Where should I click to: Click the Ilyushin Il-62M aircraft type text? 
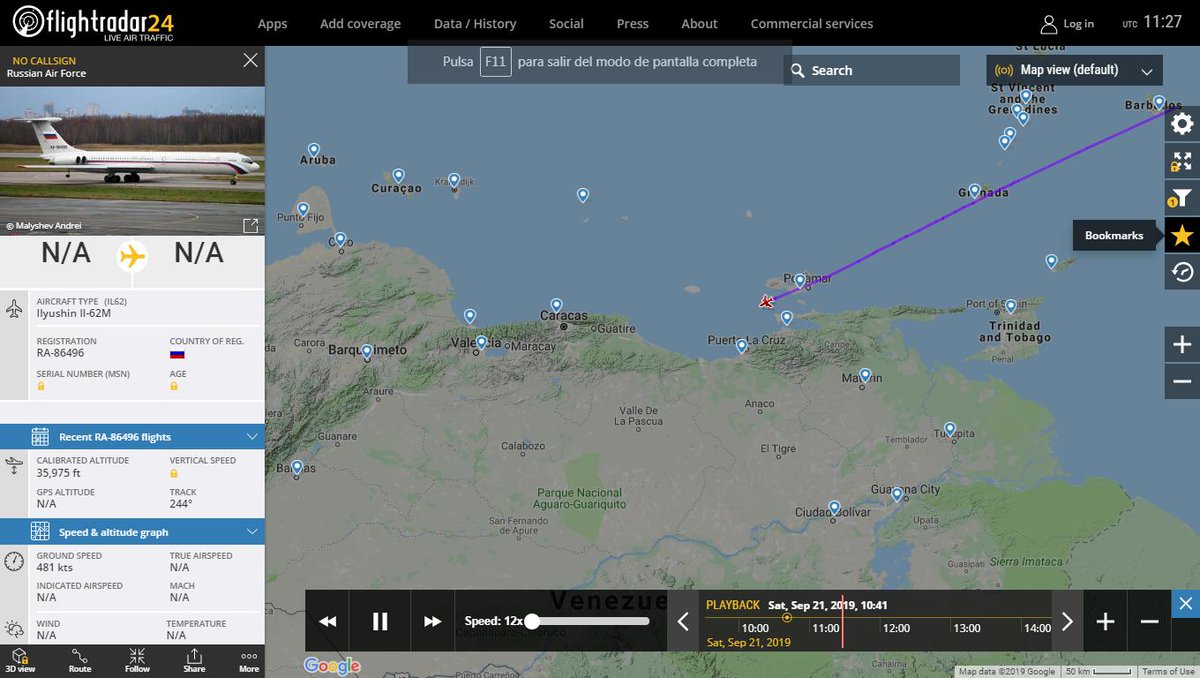pos(74,312)
